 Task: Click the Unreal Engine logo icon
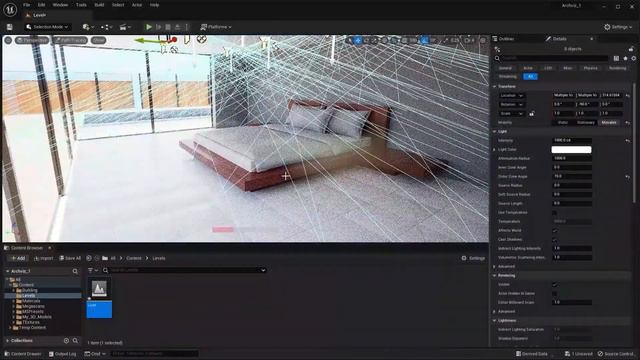[10, 9]
